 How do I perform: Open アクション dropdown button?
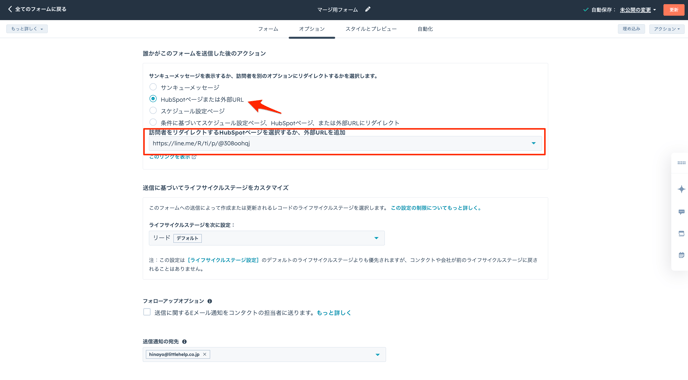pyautogui.click(x=666, y=29)
